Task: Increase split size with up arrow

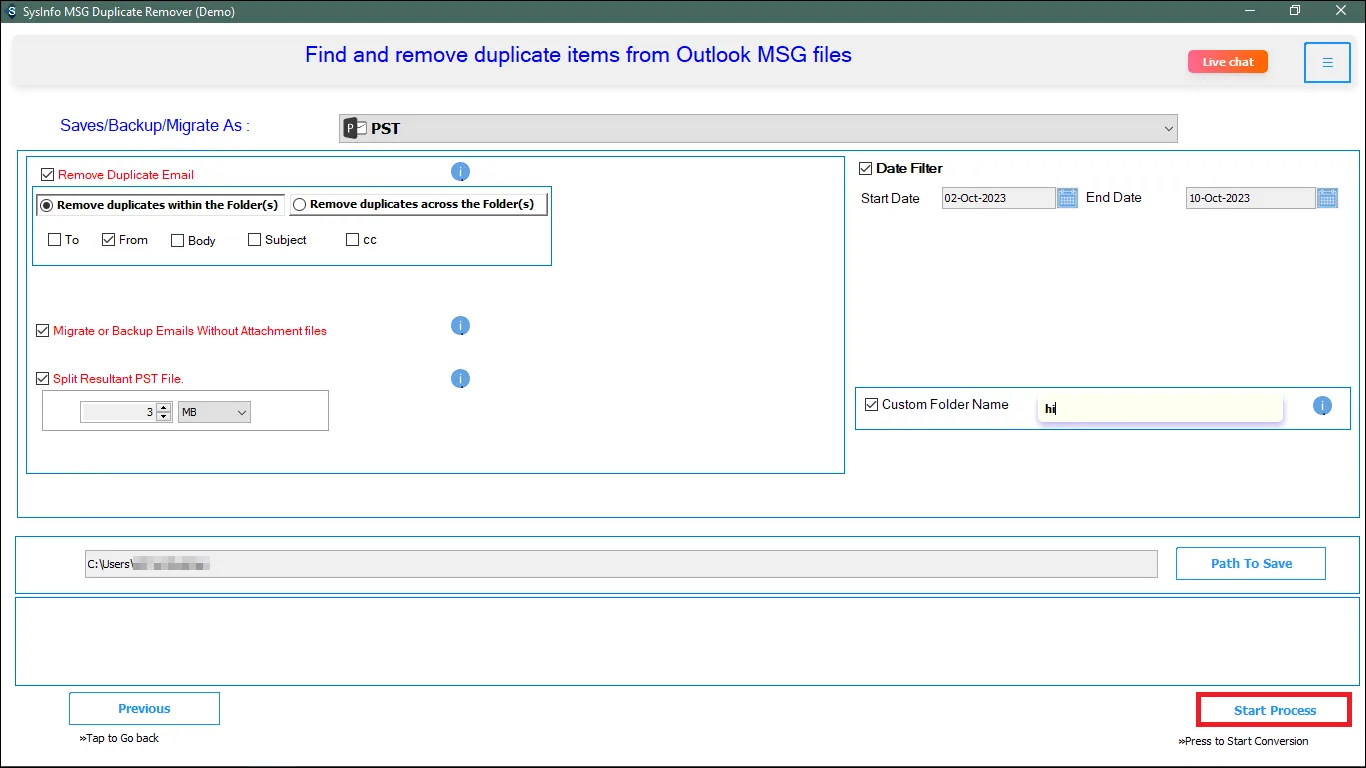Action: pos(164,408)
